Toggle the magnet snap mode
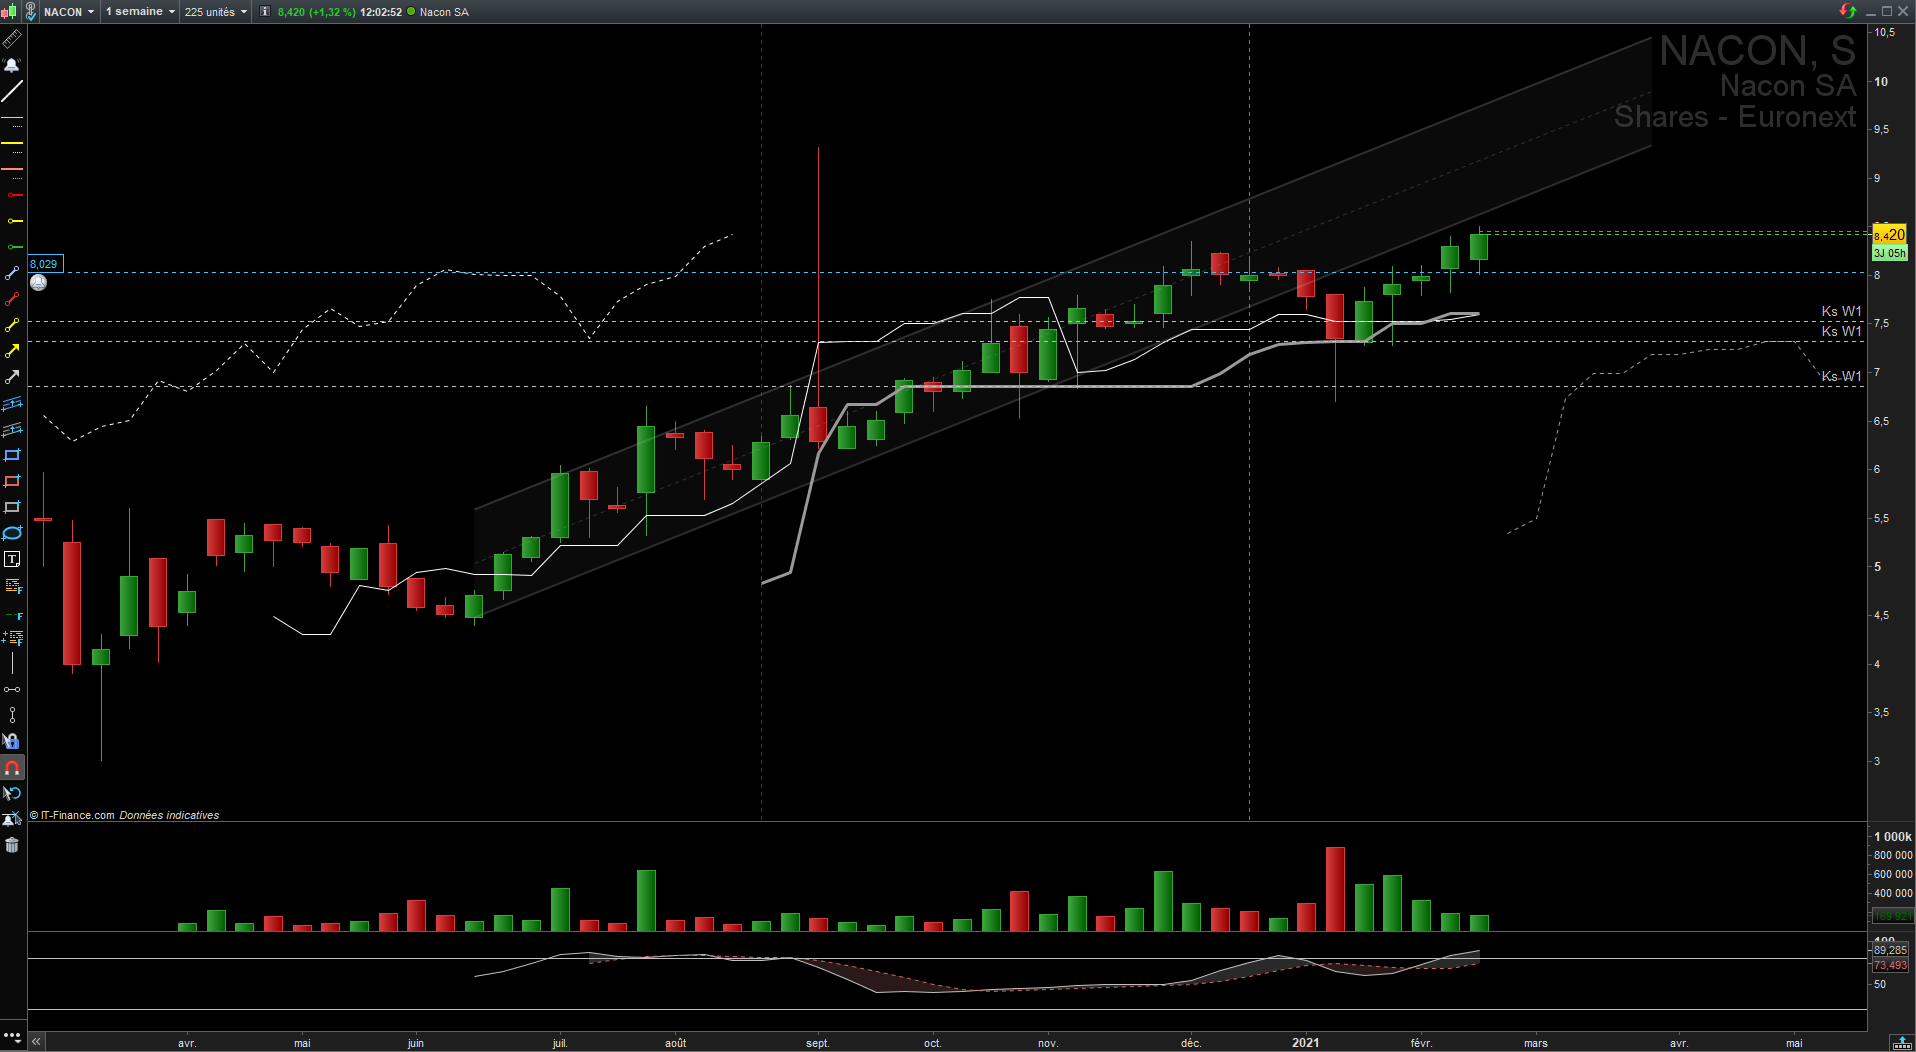This screenshot has height=1052, width=1916. tap(12, 768)
